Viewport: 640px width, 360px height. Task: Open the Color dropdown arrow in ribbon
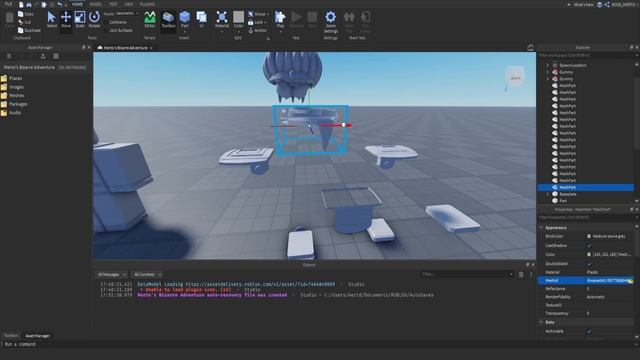pyautogui.click(x=238, y=31)
